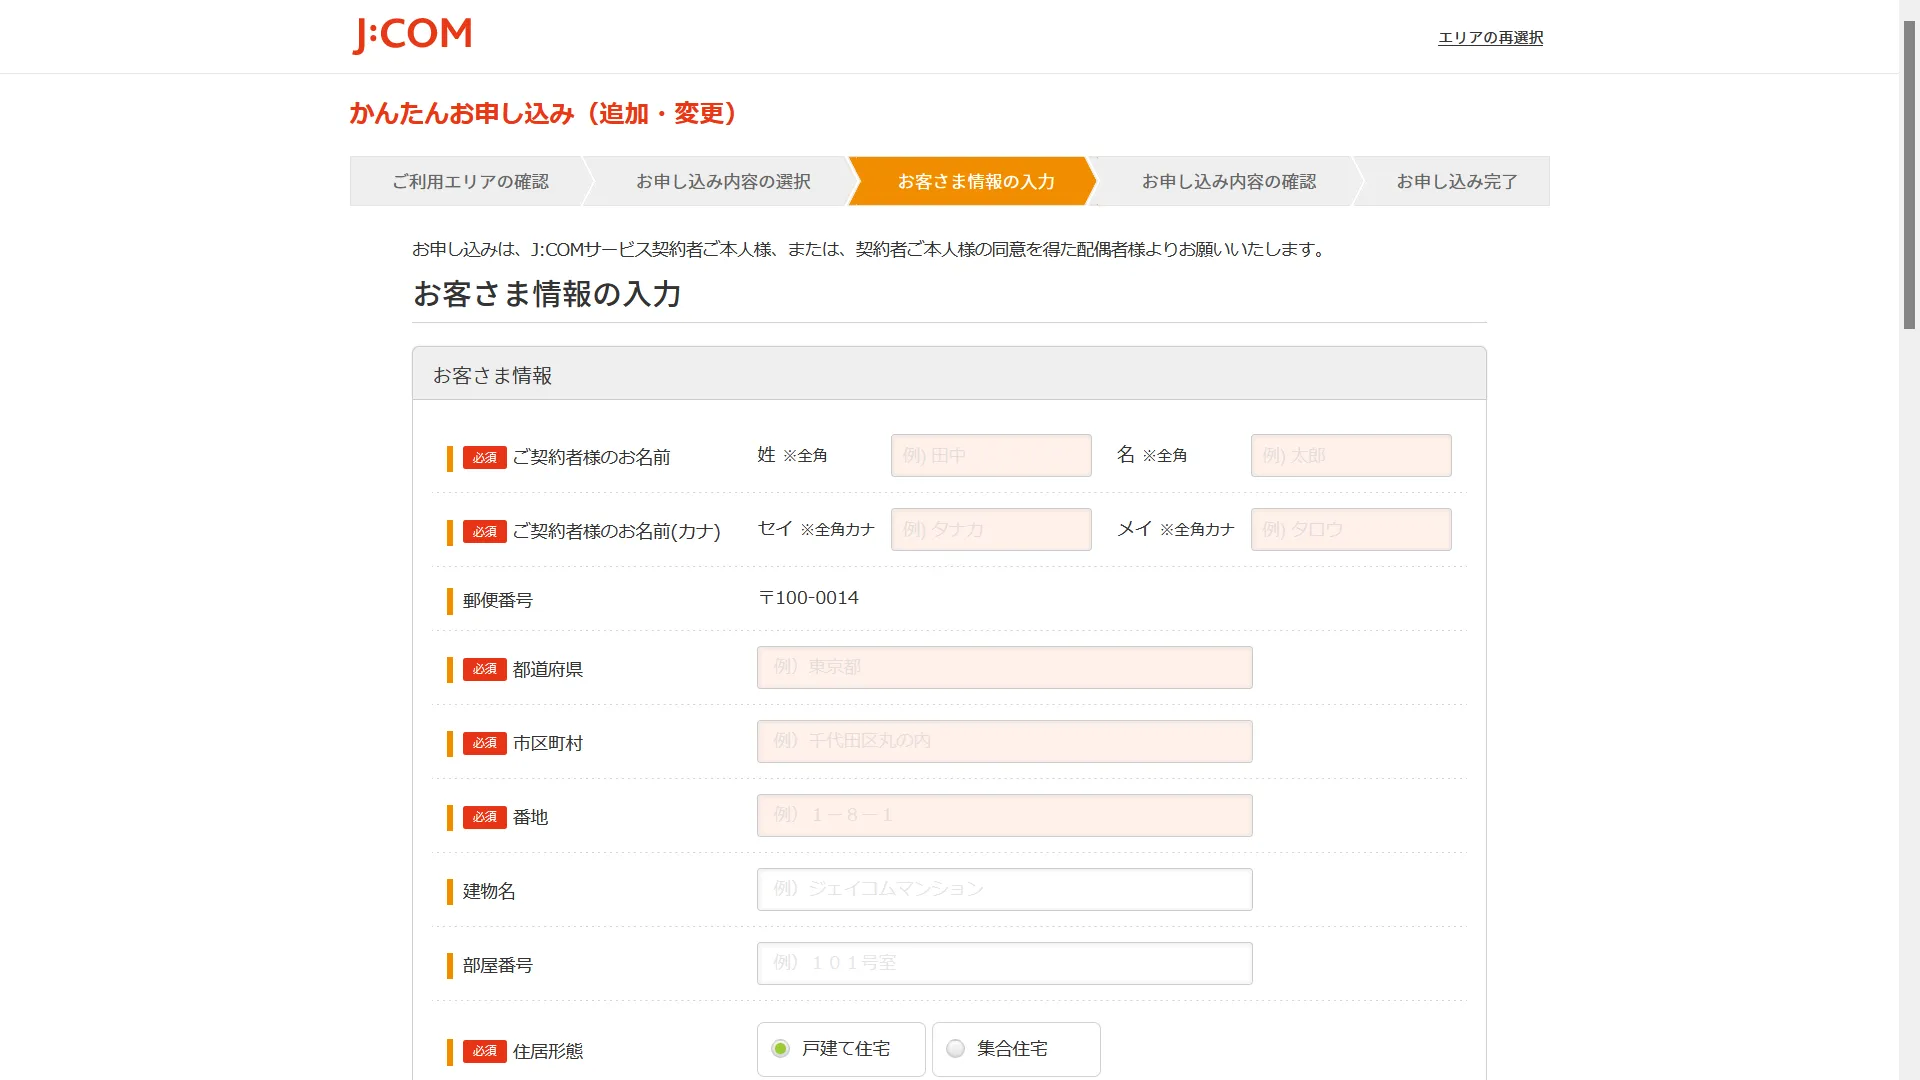Click the 必須 badge next to 住居形態
Viewport: 1920px width, 1080px height.
484,1052
